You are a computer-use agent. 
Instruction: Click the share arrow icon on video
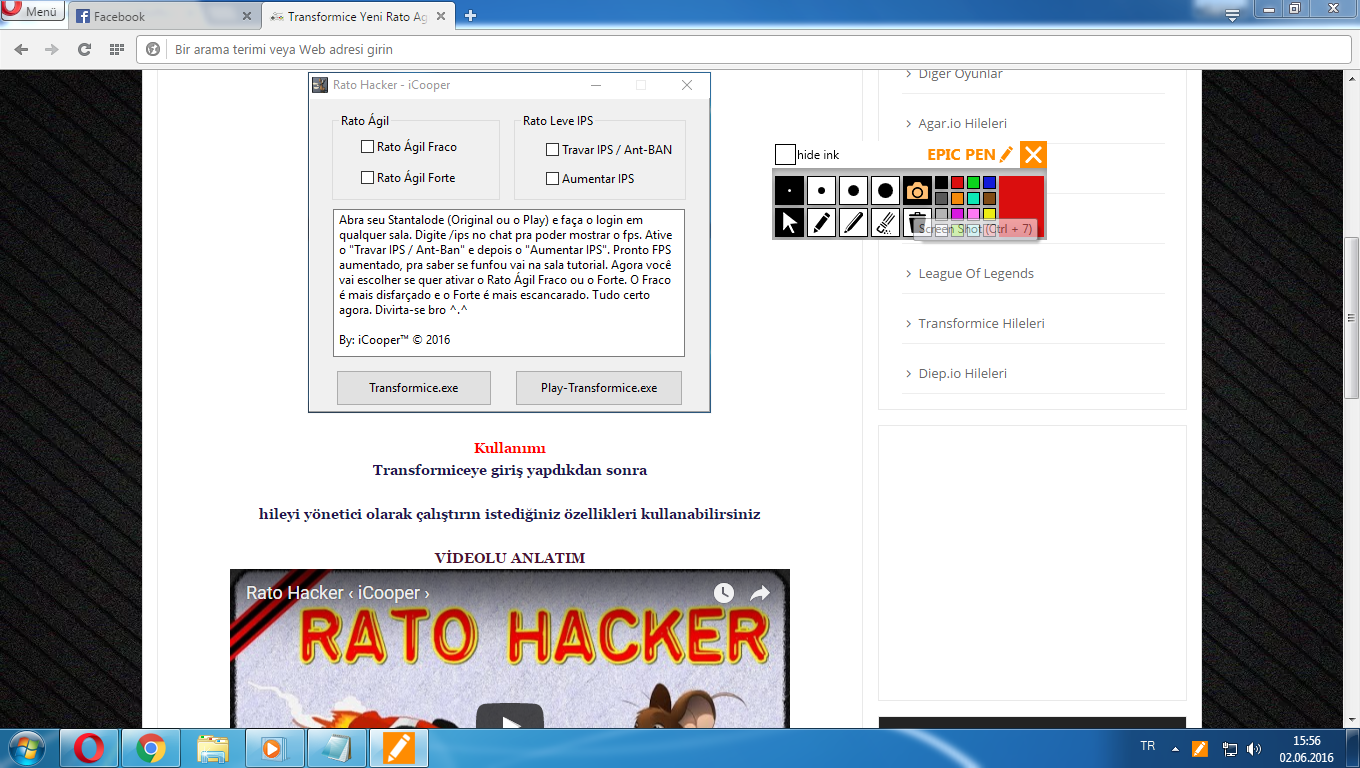click(760, 593)
